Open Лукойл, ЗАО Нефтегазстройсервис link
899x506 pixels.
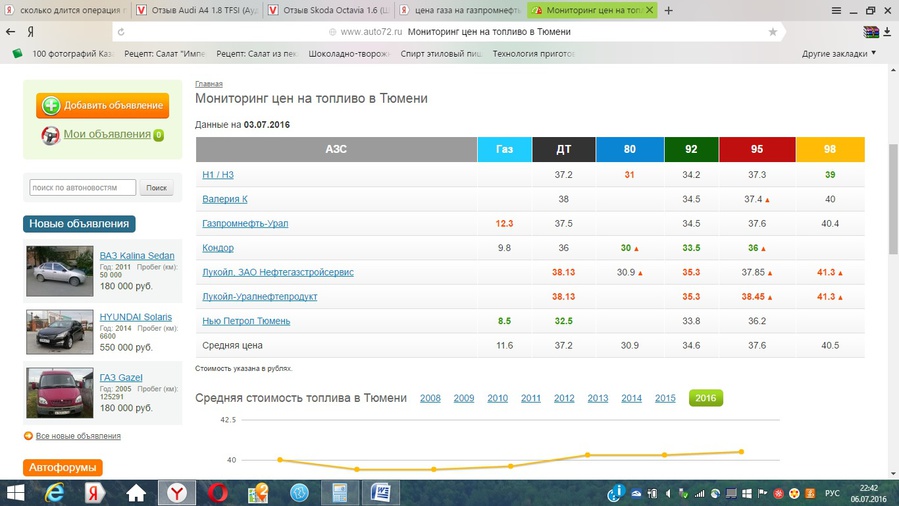(277, 272)
